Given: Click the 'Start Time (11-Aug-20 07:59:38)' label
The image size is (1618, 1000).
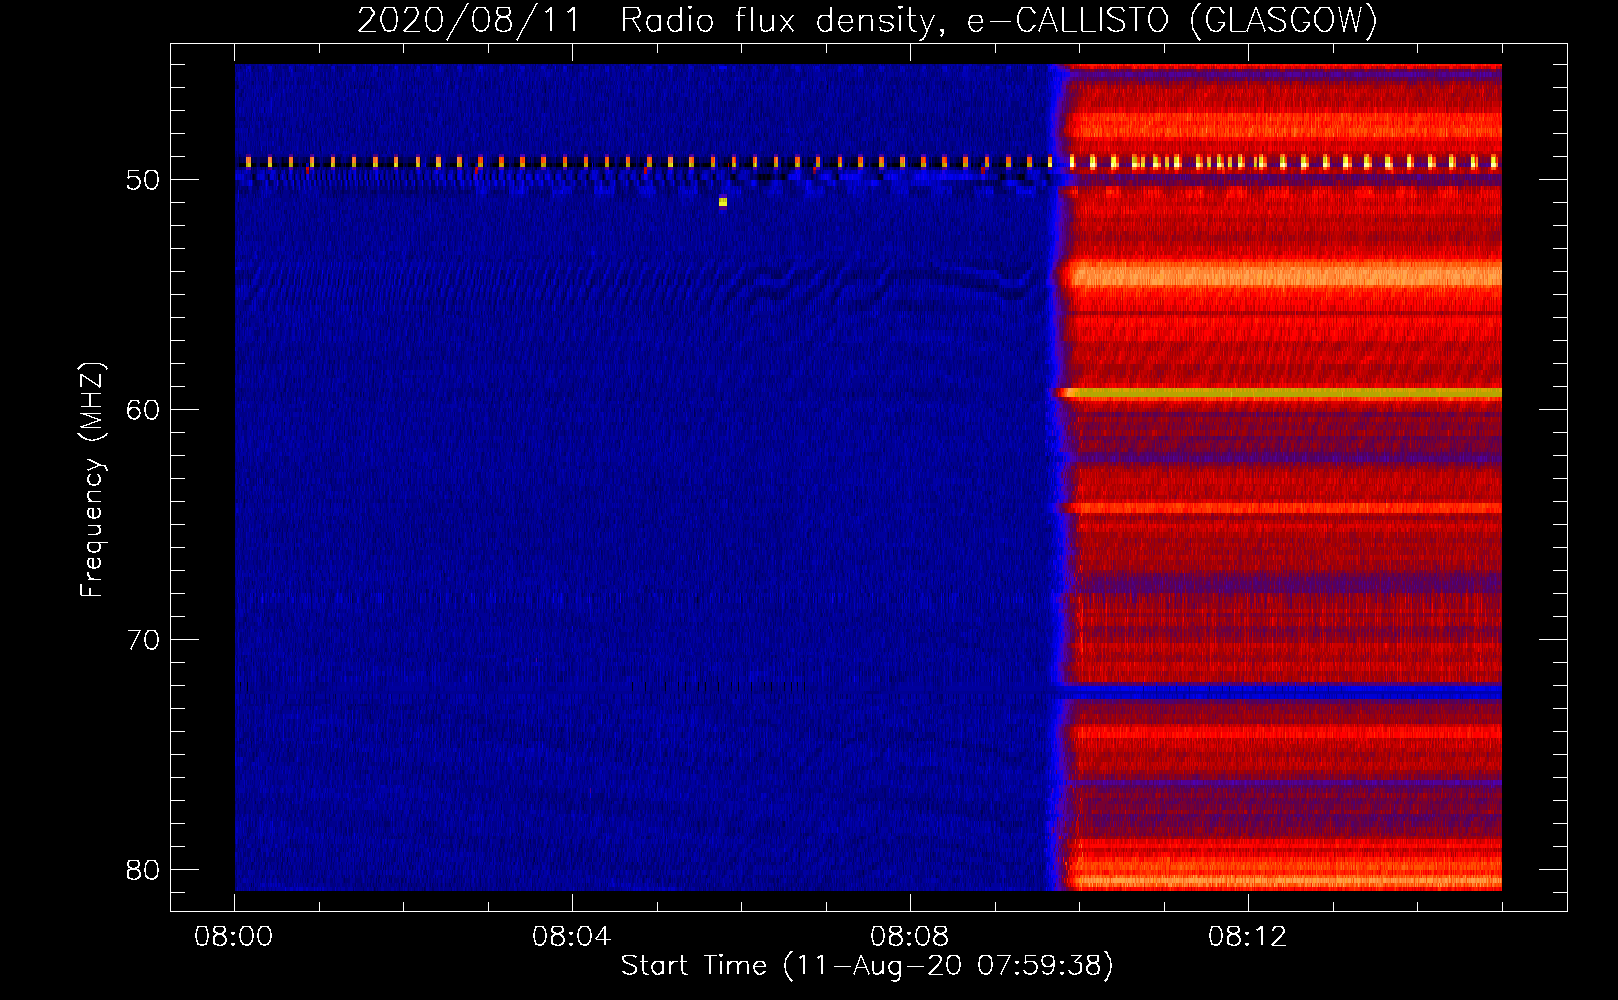Looking at the screenshot, I should coord(867,965).
